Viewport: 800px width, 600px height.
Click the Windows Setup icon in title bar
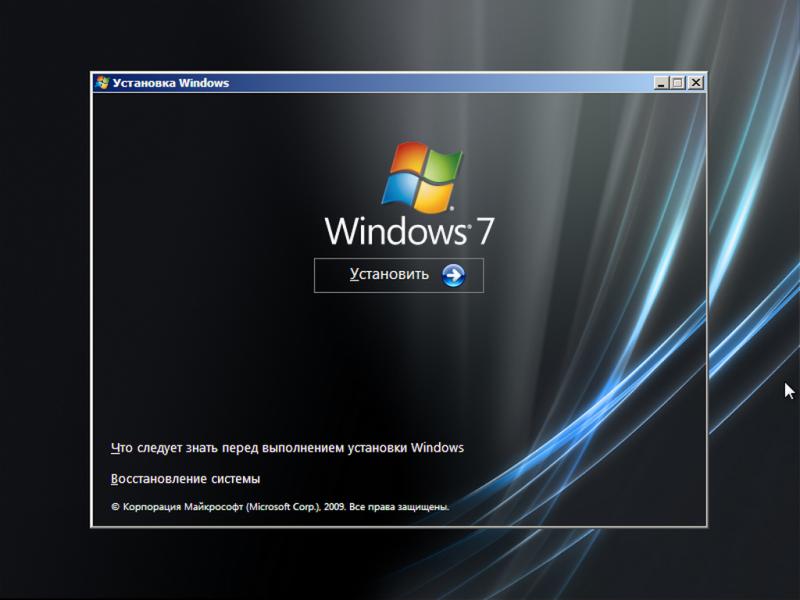(102, 83)
